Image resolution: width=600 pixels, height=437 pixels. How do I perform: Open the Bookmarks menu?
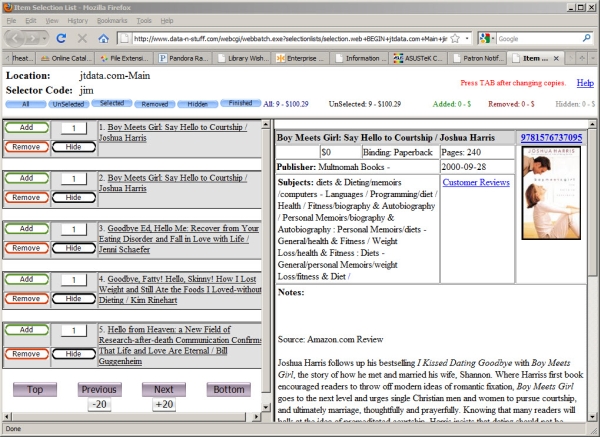click(112, 21)
